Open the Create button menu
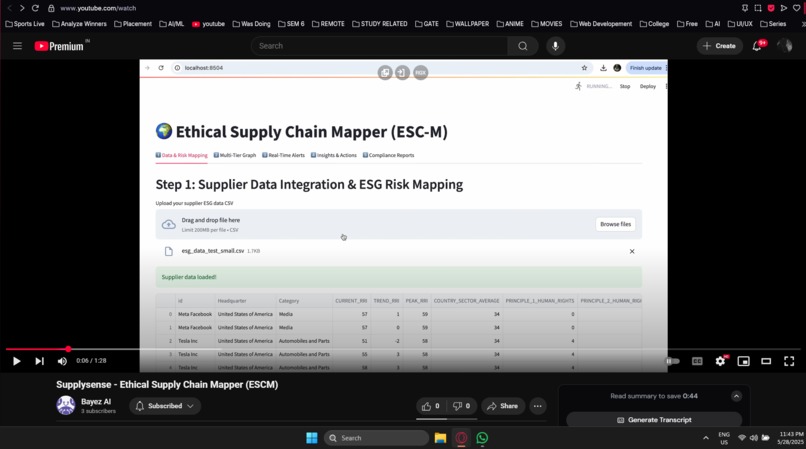806x449 pixels. point(719,46)
